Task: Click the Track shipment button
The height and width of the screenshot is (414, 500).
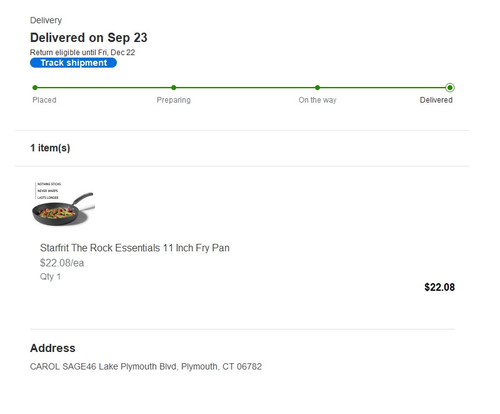Action: click(73, 63)
